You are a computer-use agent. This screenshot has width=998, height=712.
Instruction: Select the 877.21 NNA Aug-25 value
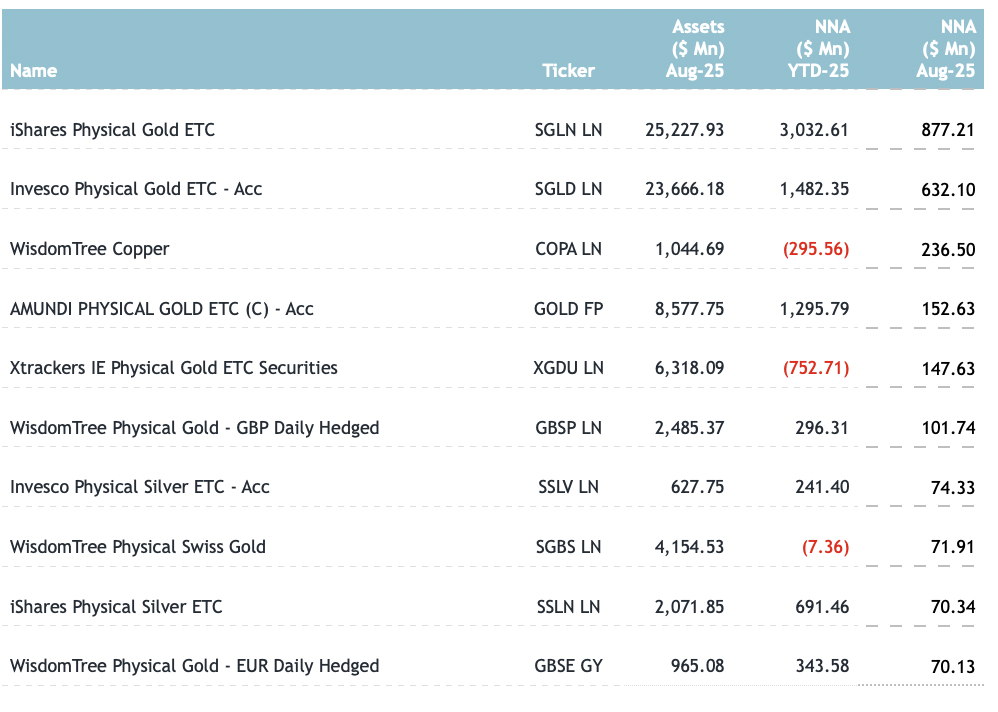coord(948,130)
